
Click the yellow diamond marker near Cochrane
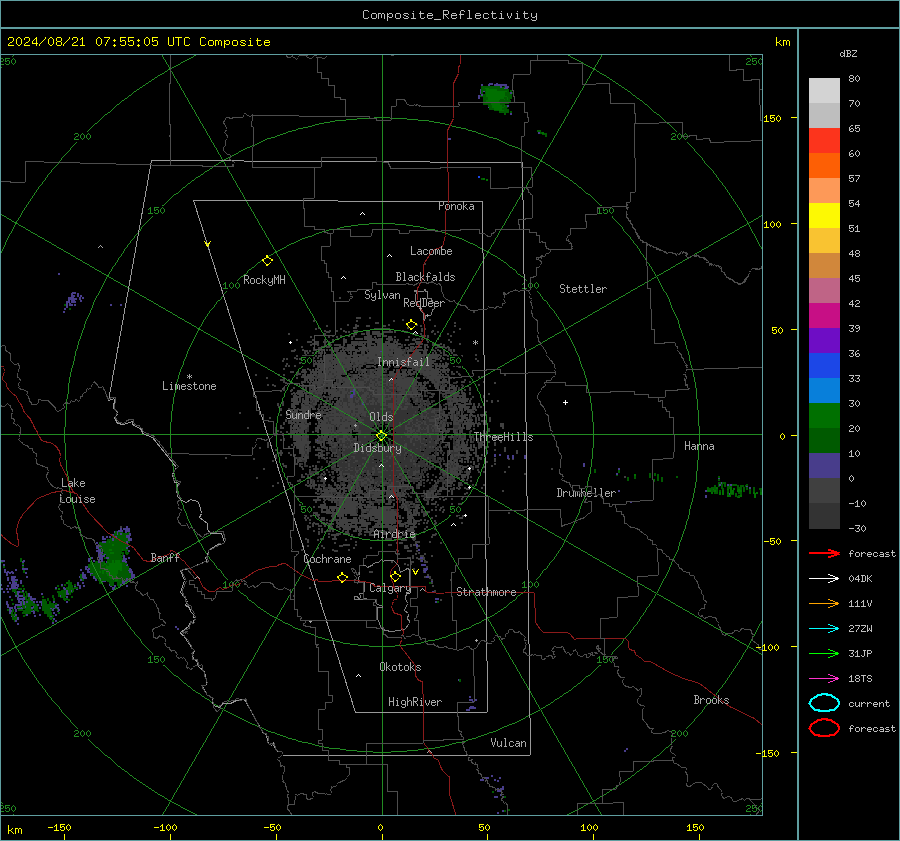(x=342, y=577)
